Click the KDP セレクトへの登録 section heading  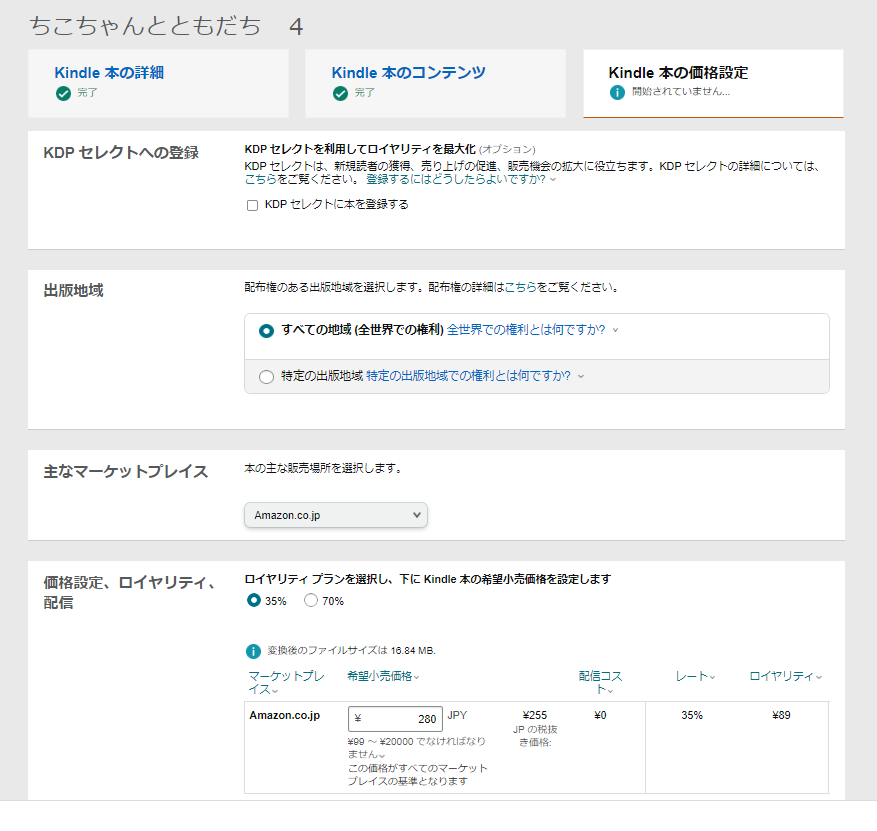(121, 153)
